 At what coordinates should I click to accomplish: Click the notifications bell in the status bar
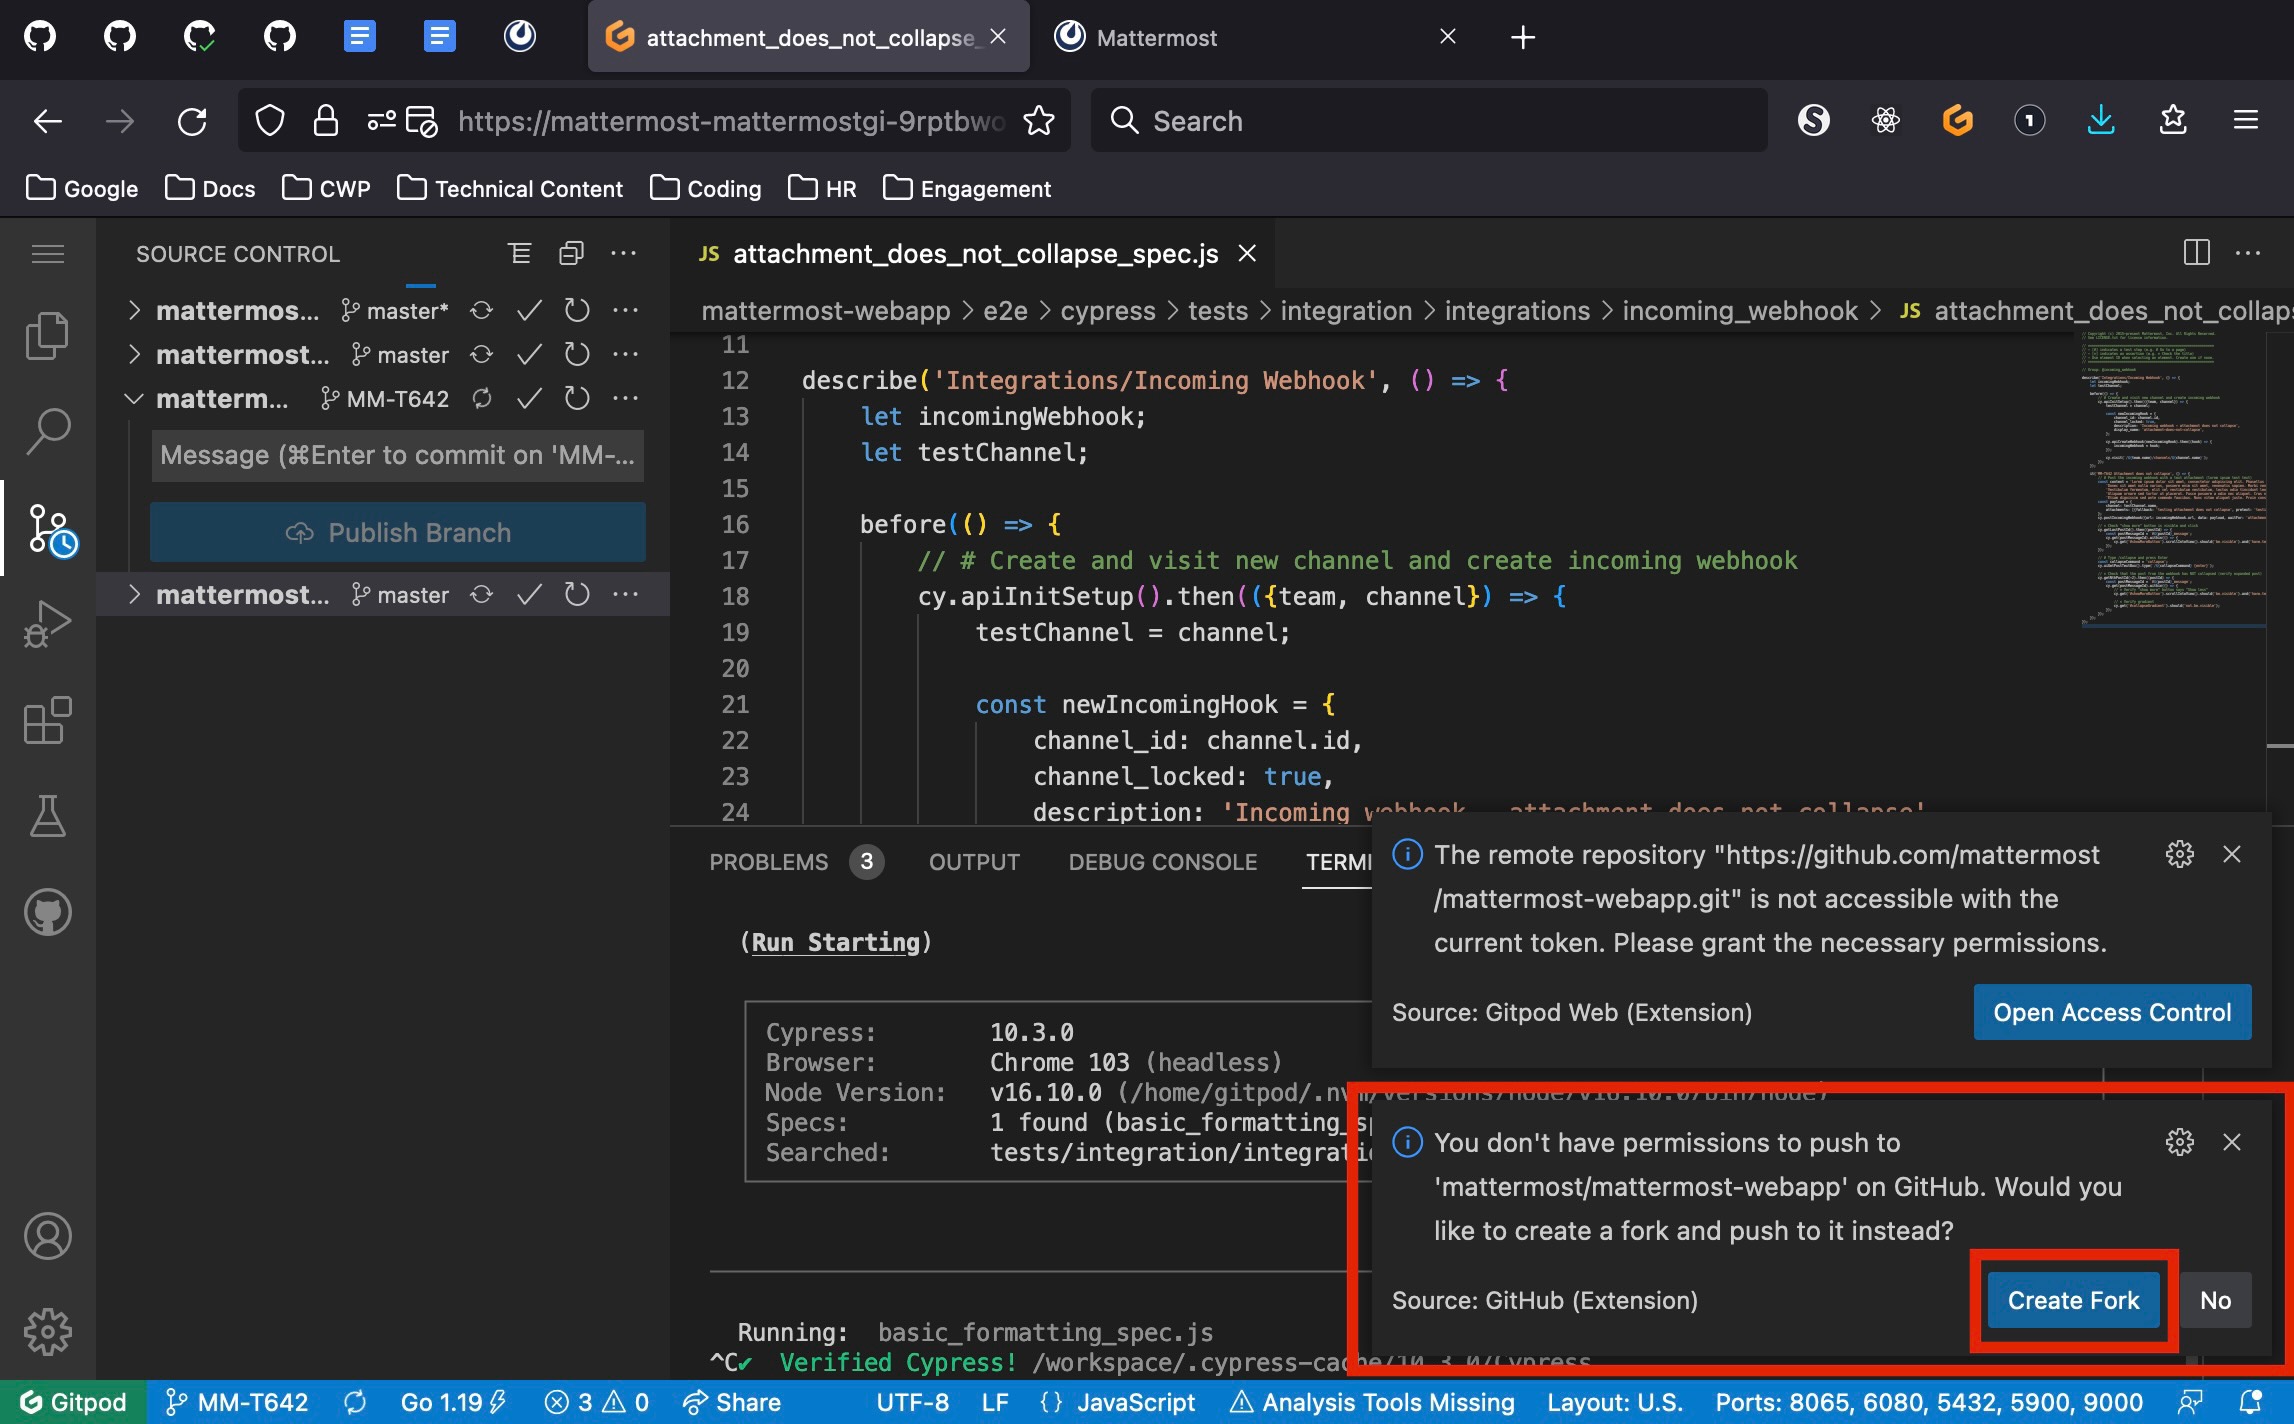point(2250,1402)
